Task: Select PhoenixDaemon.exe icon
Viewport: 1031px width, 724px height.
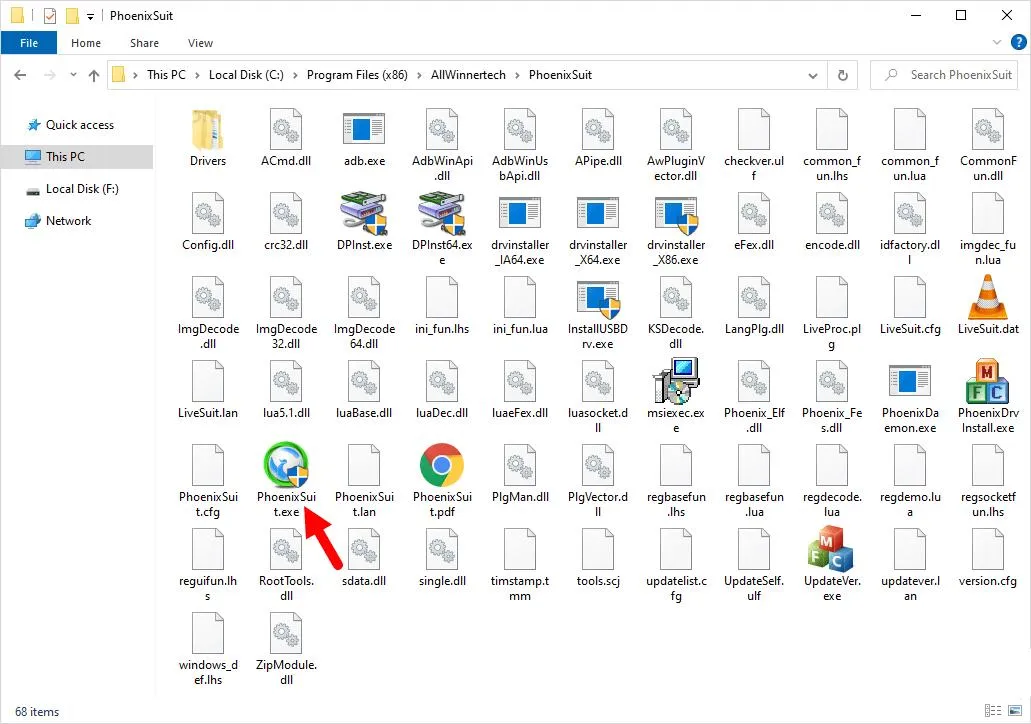Action: coord(910,381)
